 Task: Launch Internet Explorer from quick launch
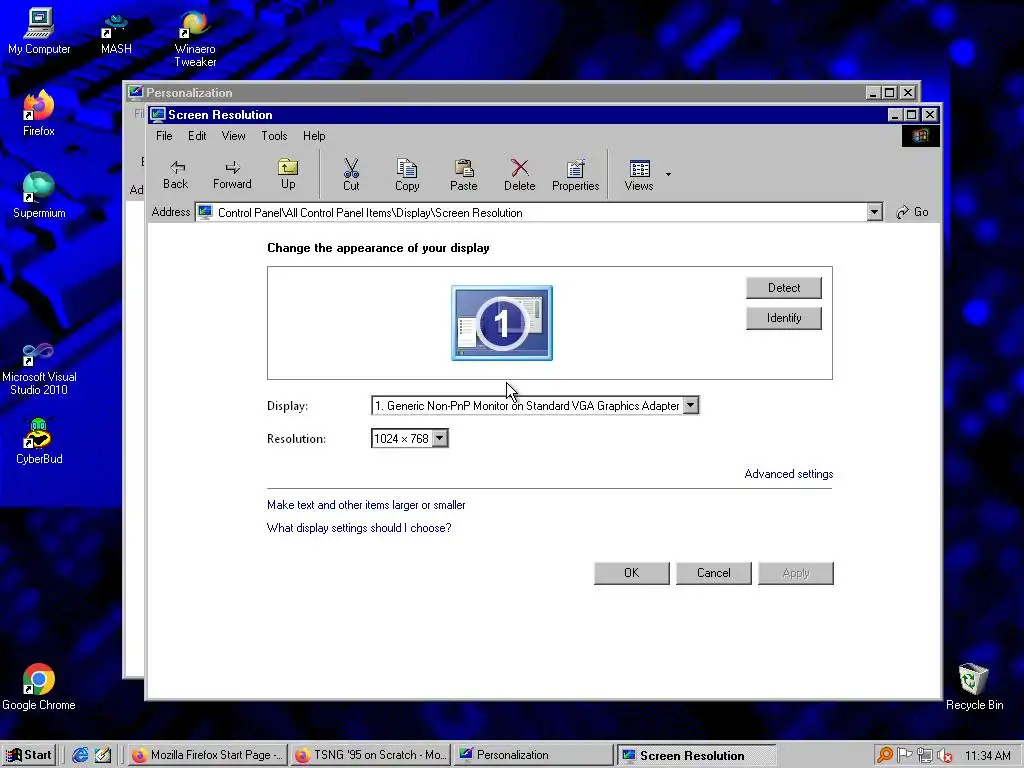(x=80, y=755)
